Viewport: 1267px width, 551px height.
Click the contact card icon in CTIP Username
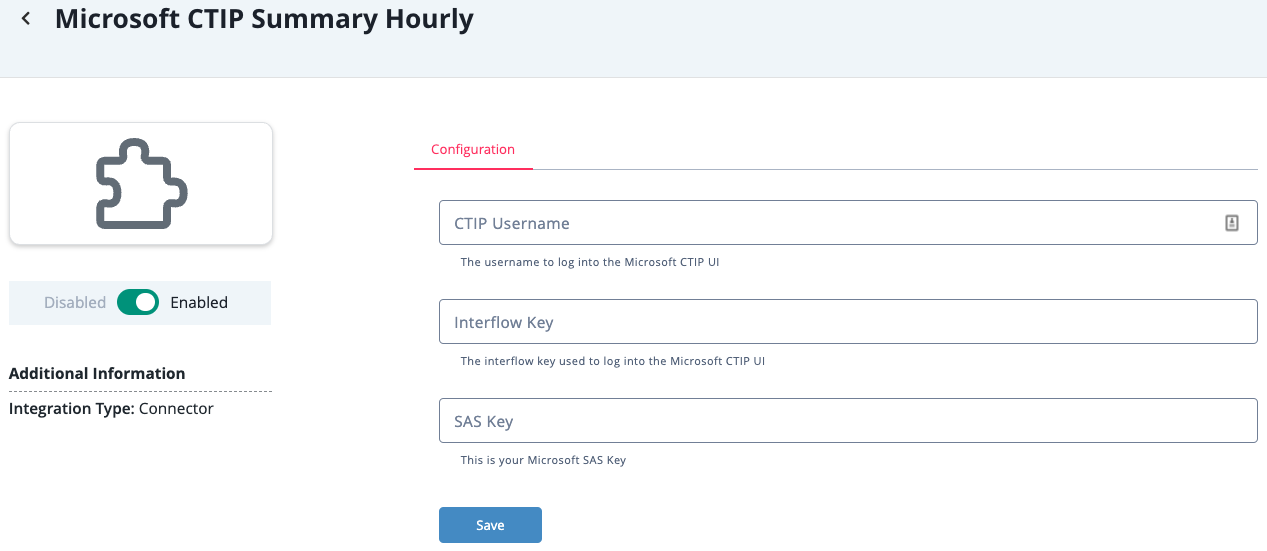[1232, 223]
